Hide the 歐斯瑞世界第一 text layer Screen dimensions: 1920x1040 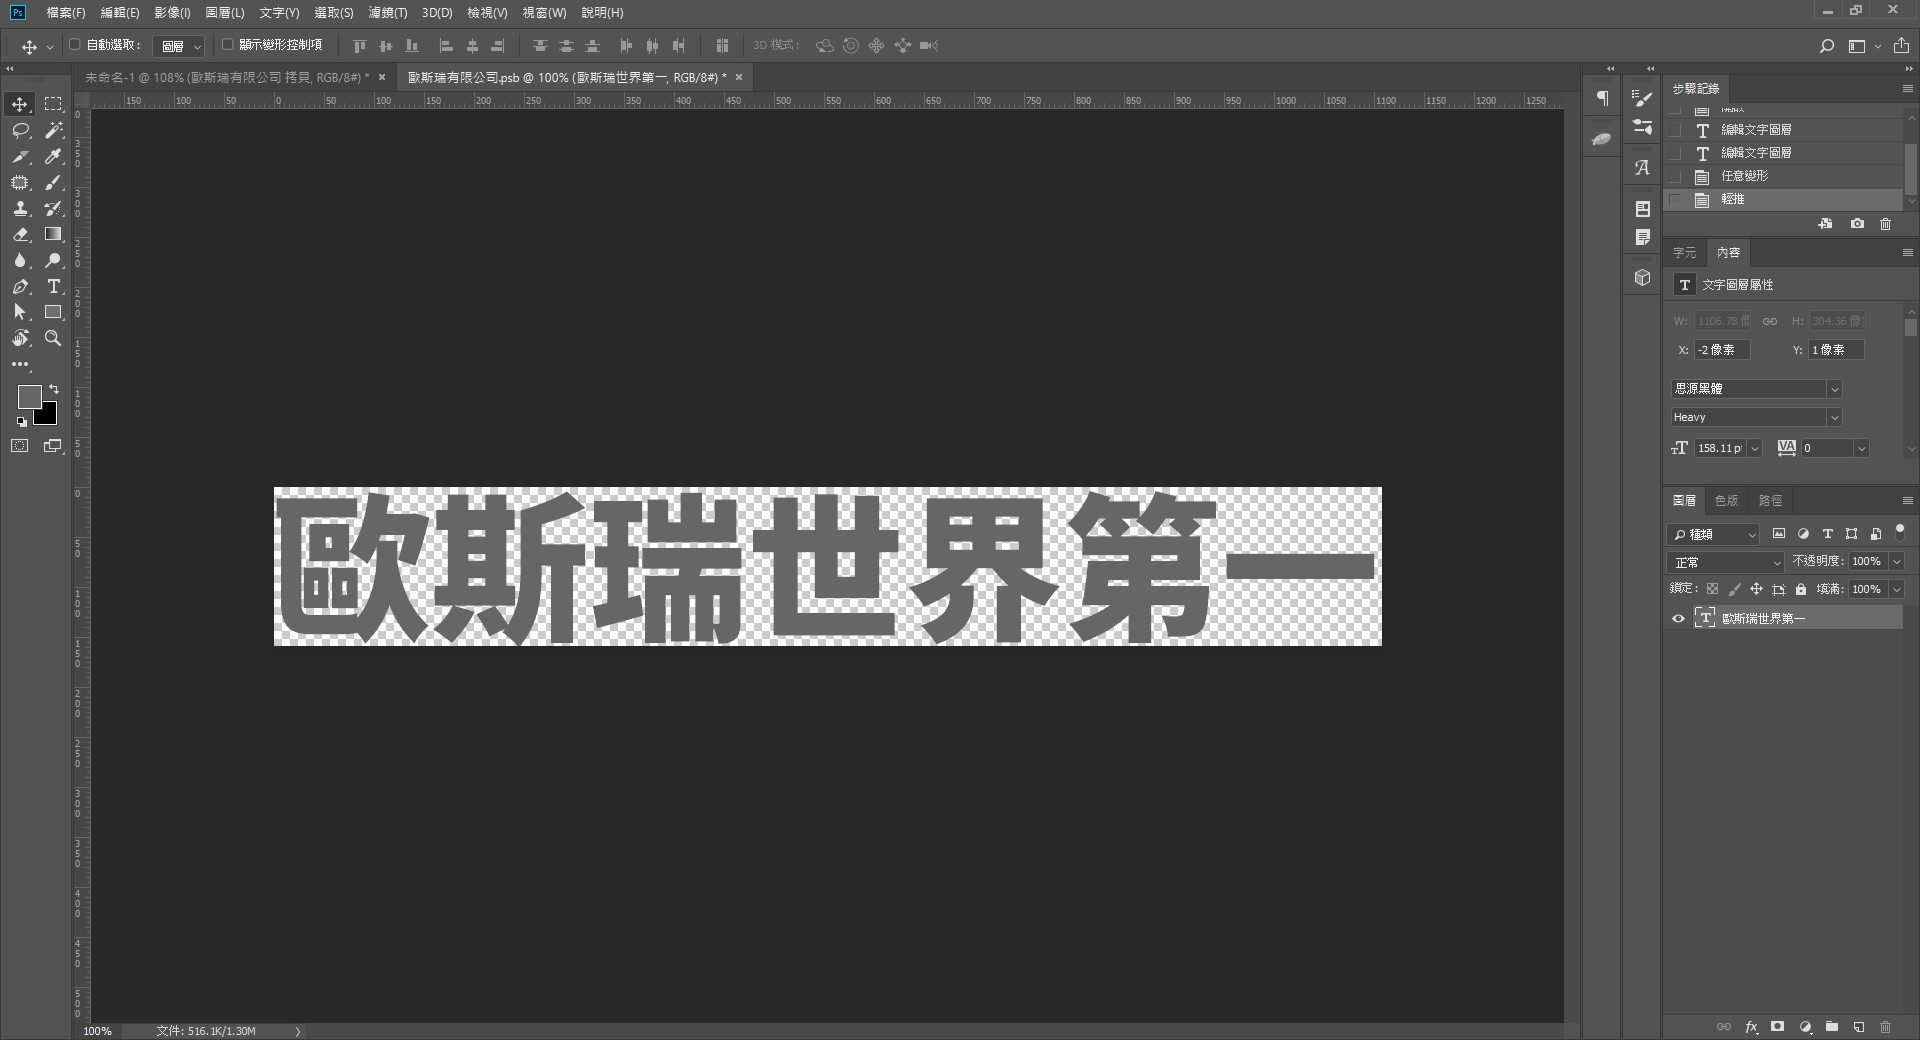tap(1678, 619)
